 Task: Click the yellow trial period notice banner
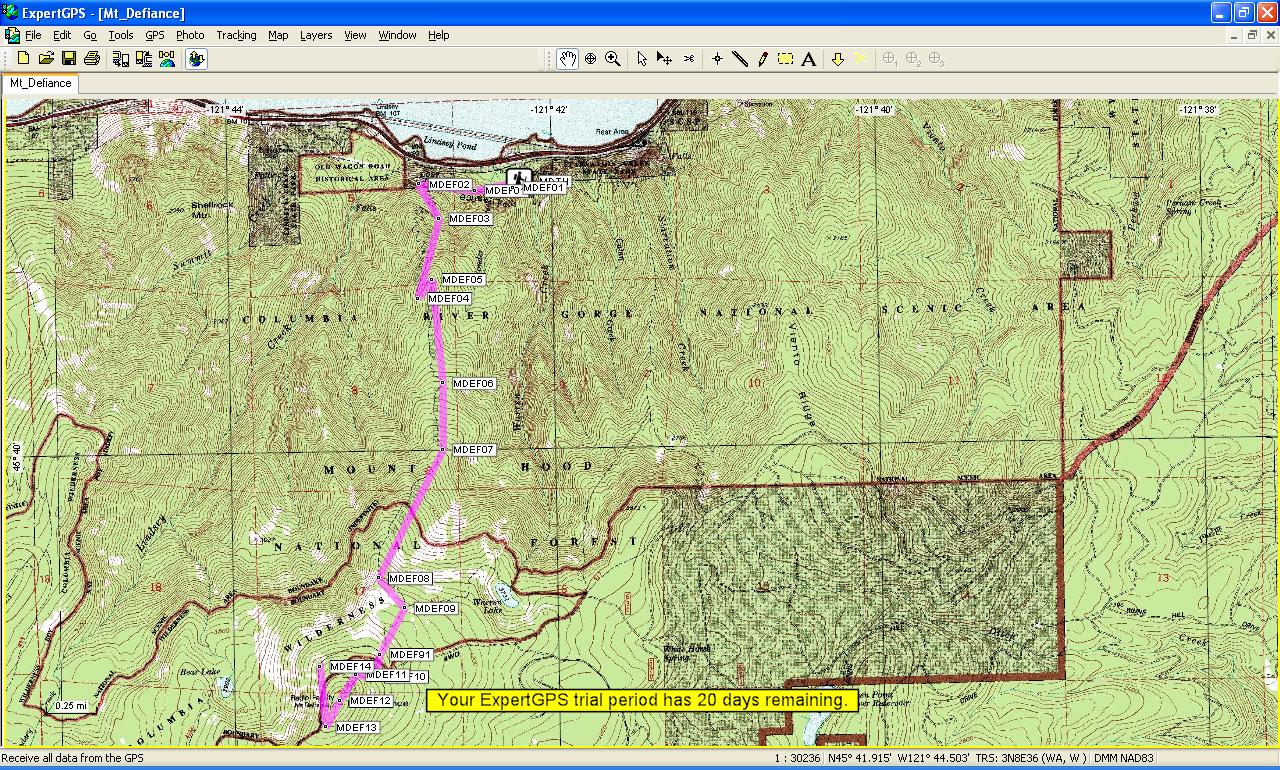(642, 700)
